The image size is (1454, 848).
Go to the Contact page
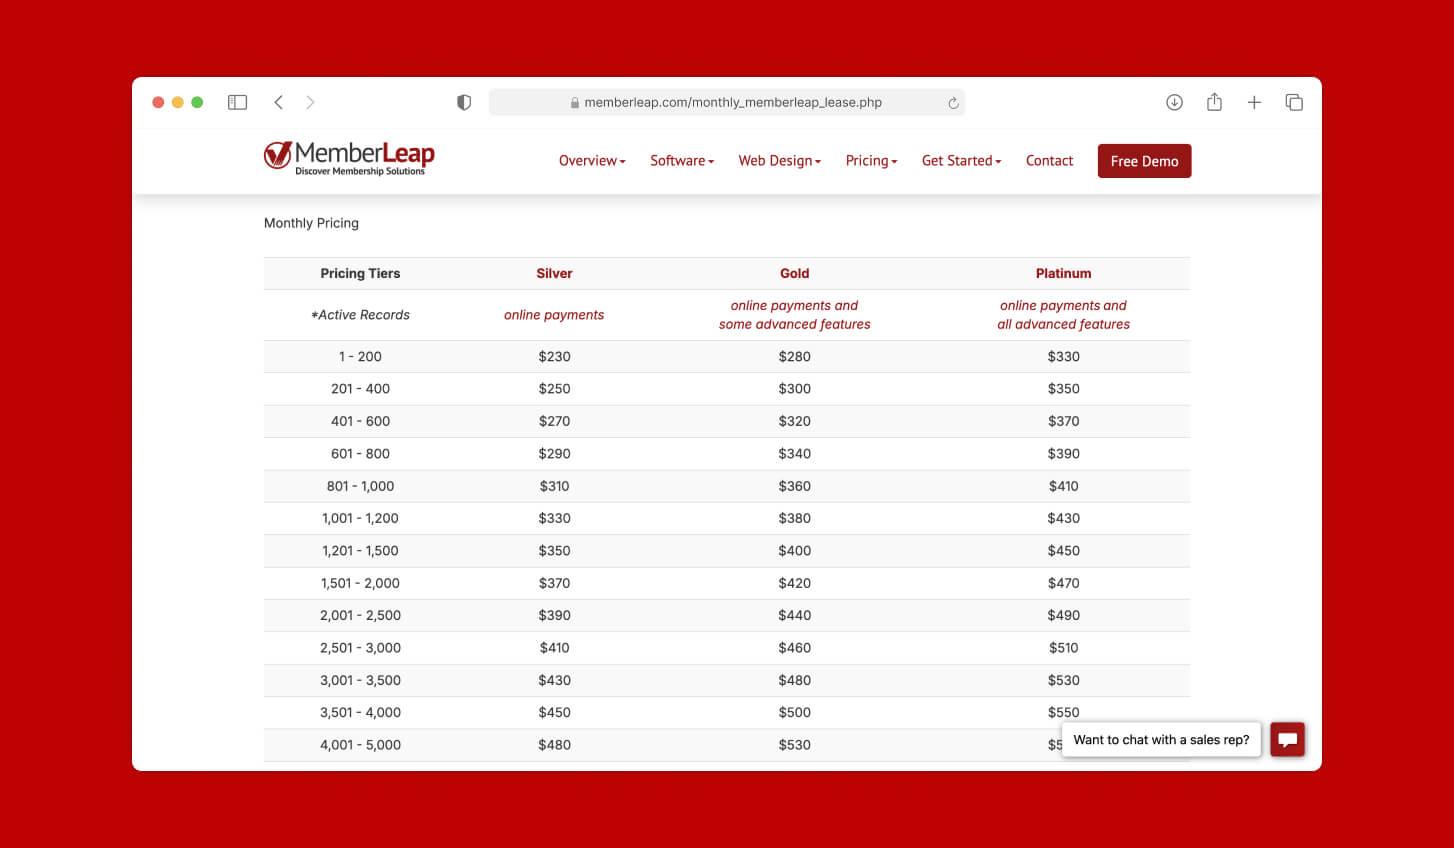[1049, 161]
